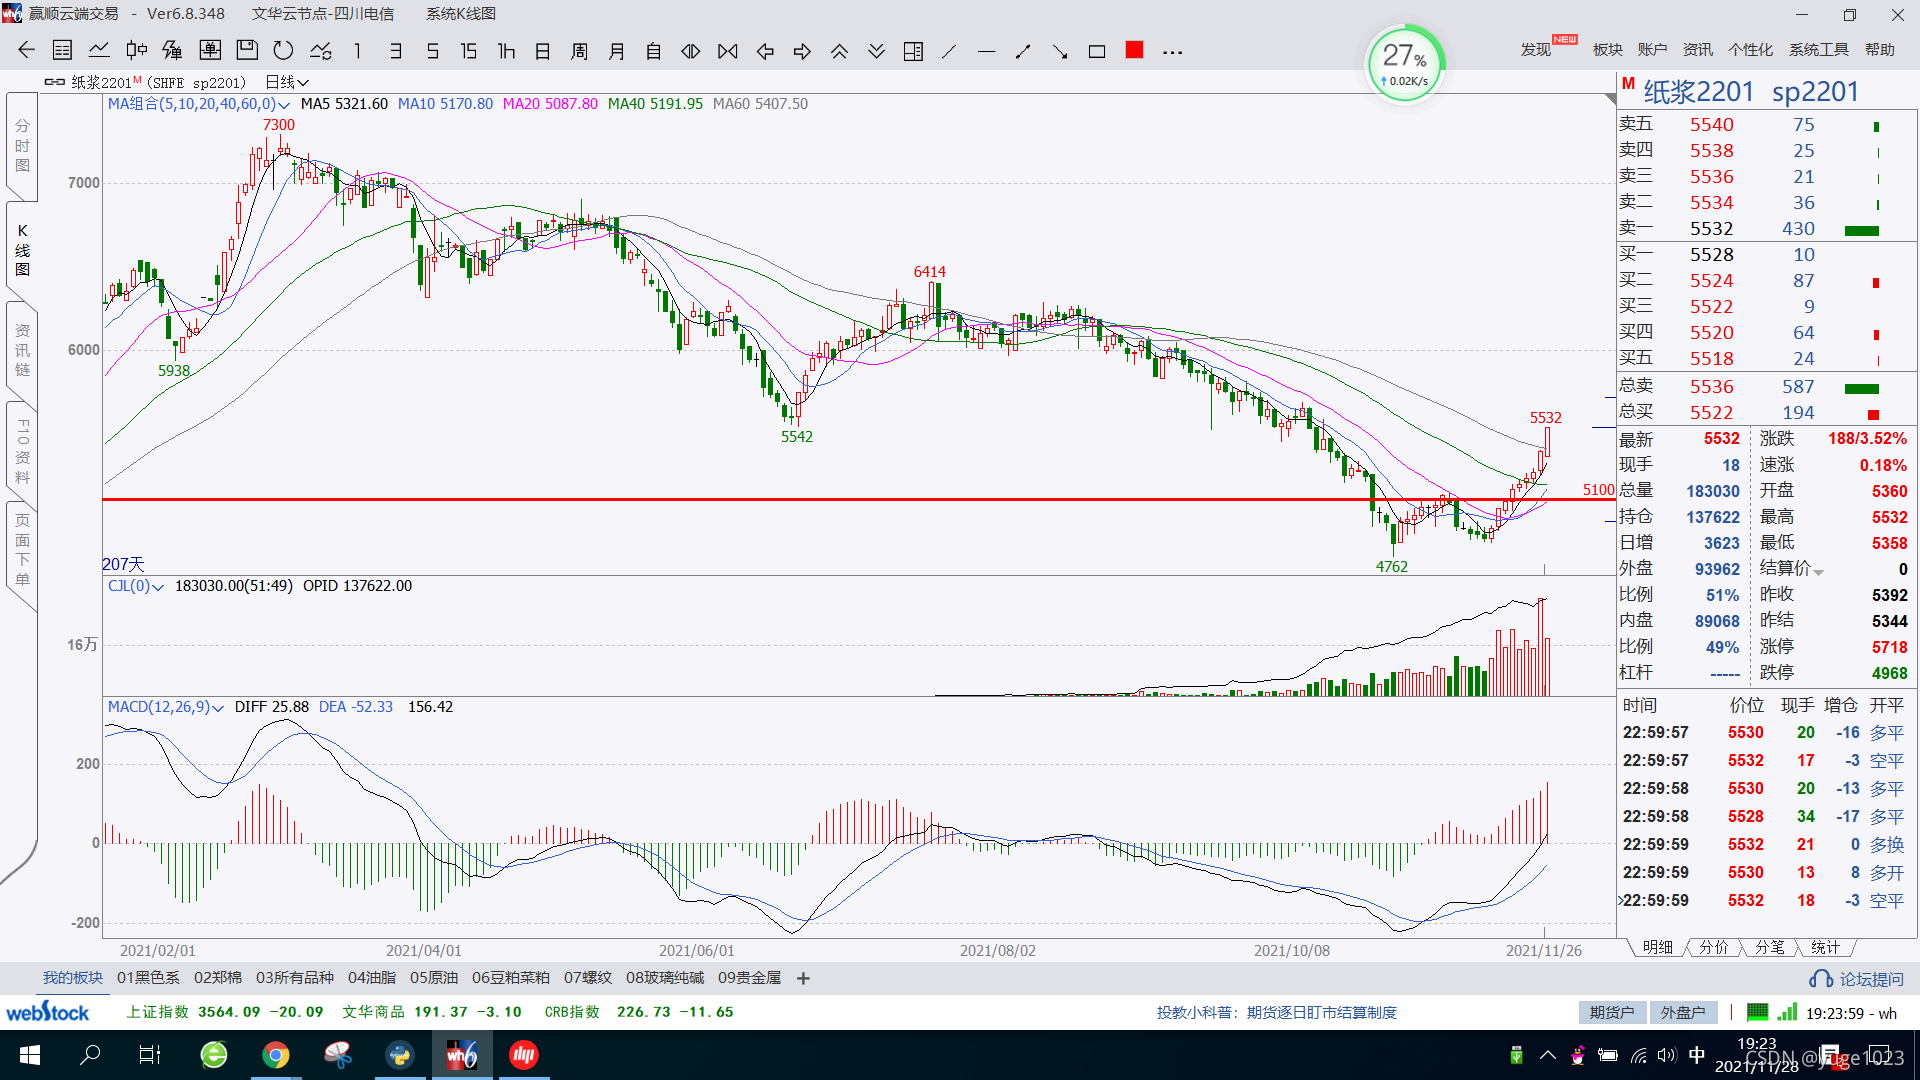Expand the 结算价 dropdown arrow

1818,571
